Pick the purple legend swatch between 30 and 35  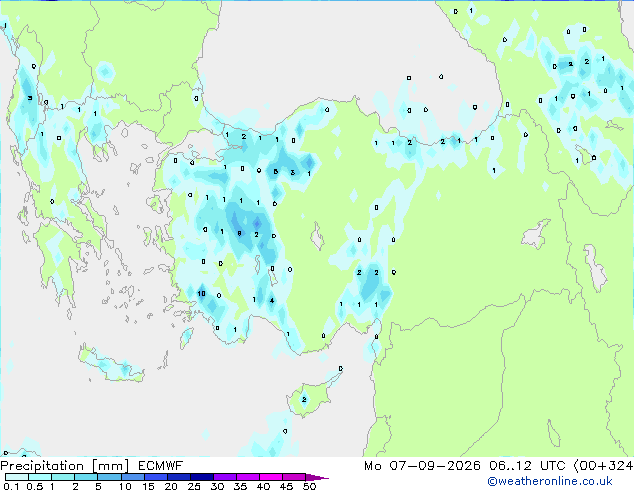(225, 477)
